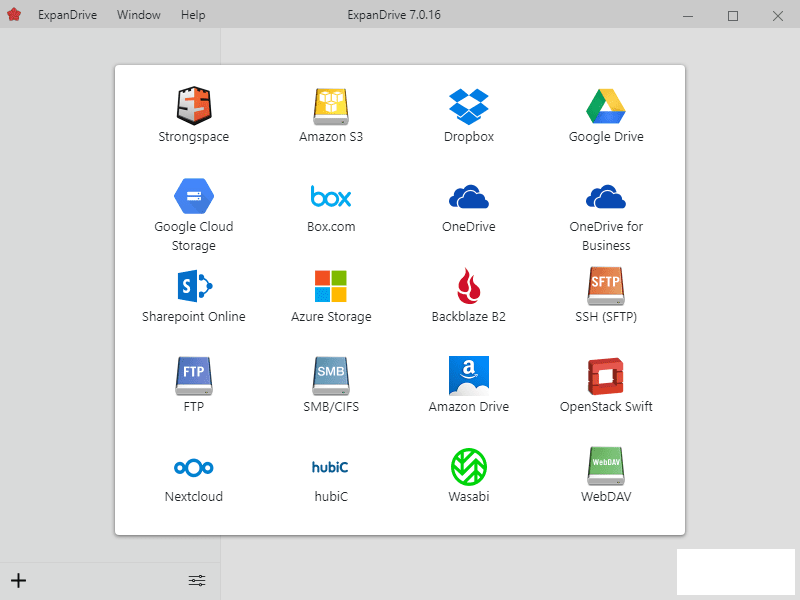
Task: Choose the Box.com logo
Action: (x=331, y=196)
